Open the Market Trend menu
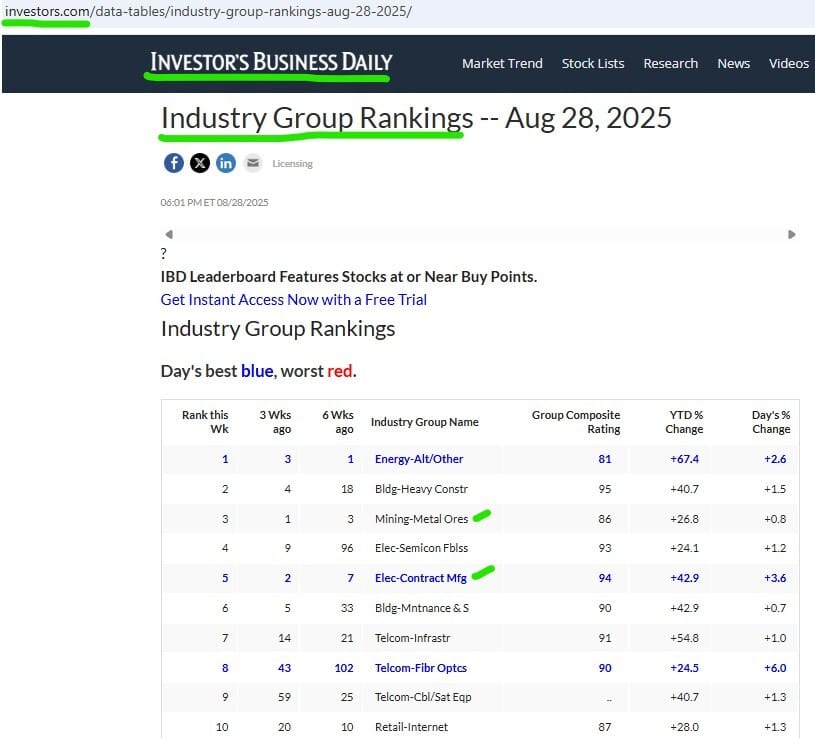815x738 pixels. point(502,63)
